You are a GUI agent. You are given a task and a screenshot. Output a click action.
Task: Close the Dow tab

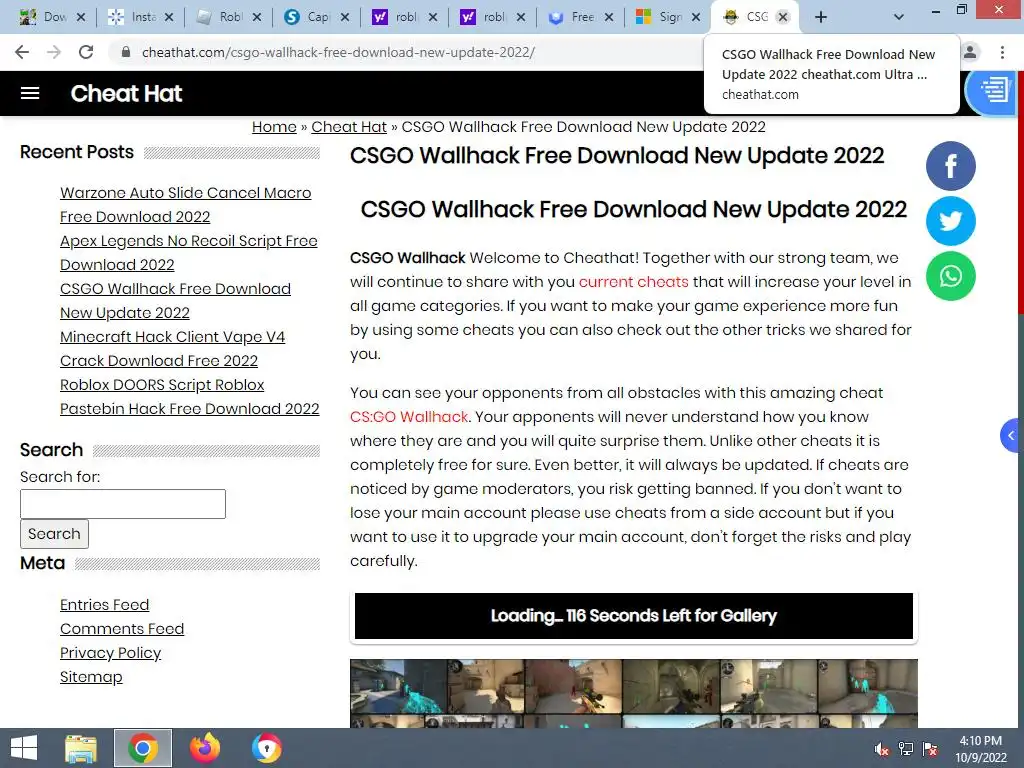click(81, 17)
